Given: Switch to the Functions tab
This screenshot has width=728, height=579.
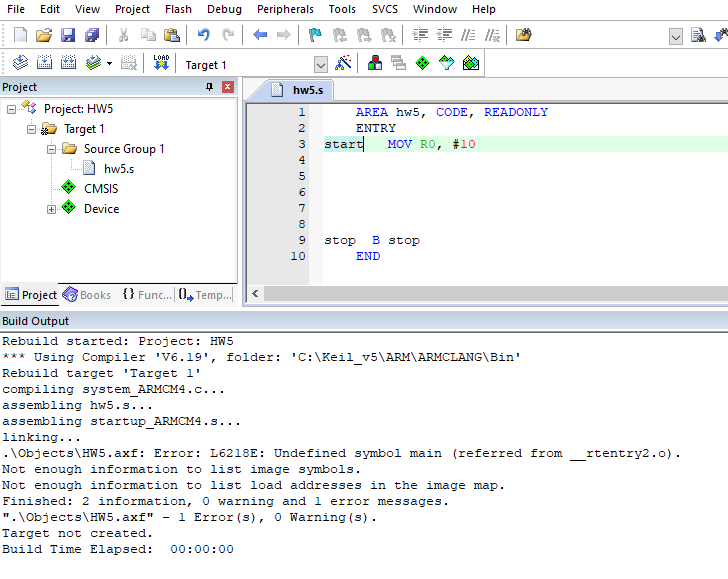Looking at the screenshot, I should click(x=148, y=295).
